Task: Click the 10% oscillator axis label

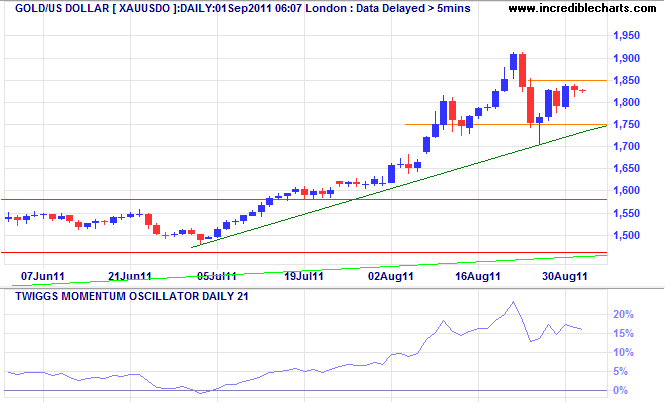Action: (623, 352)
